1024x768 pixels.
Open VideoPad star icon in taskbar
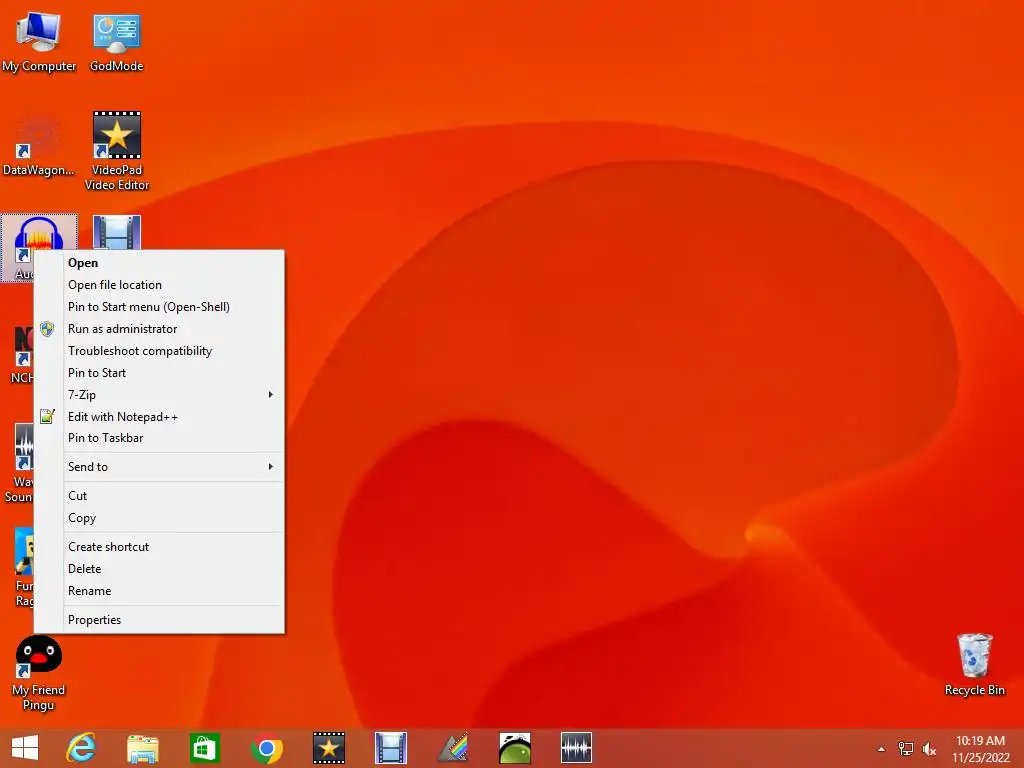(x=328, y=748)
